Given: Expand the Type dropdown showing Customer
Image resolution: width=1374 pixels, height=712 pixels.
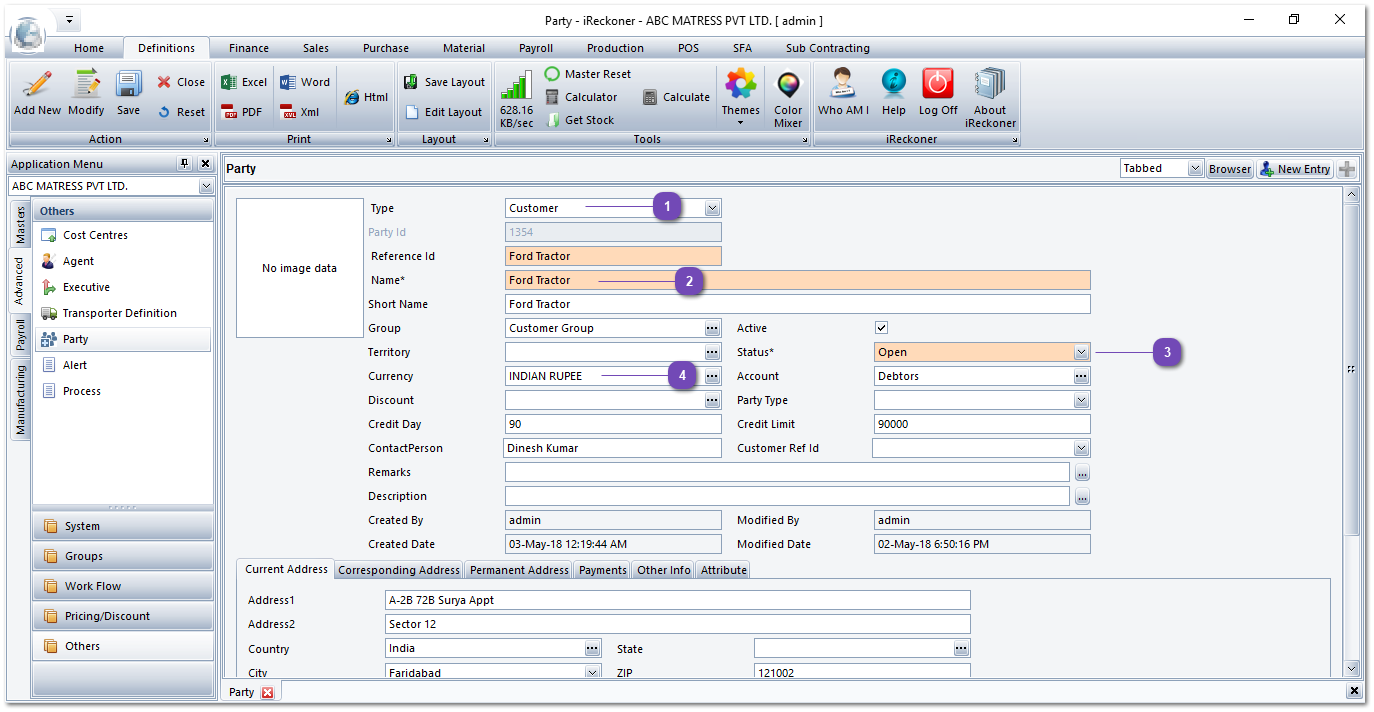Looking at the screenshot, I should click(712, 208).
